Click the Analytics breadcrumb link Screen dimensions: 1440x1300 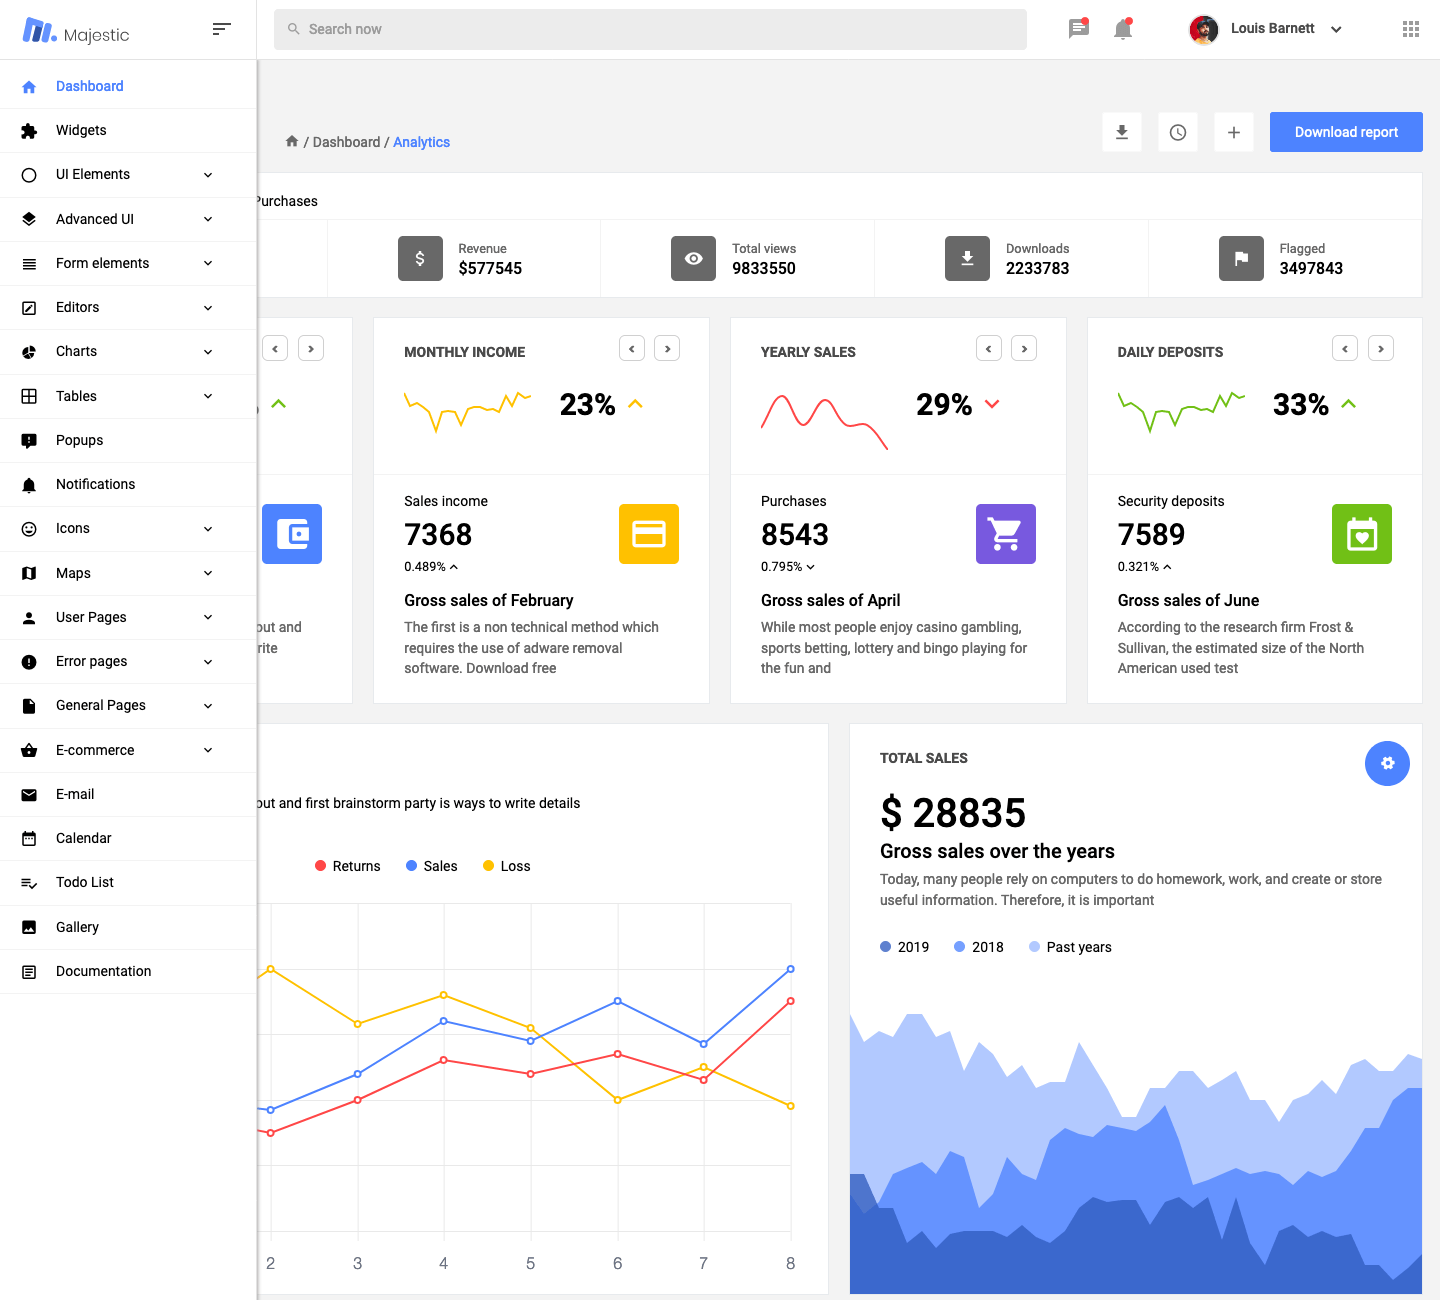tap(421, 142)
